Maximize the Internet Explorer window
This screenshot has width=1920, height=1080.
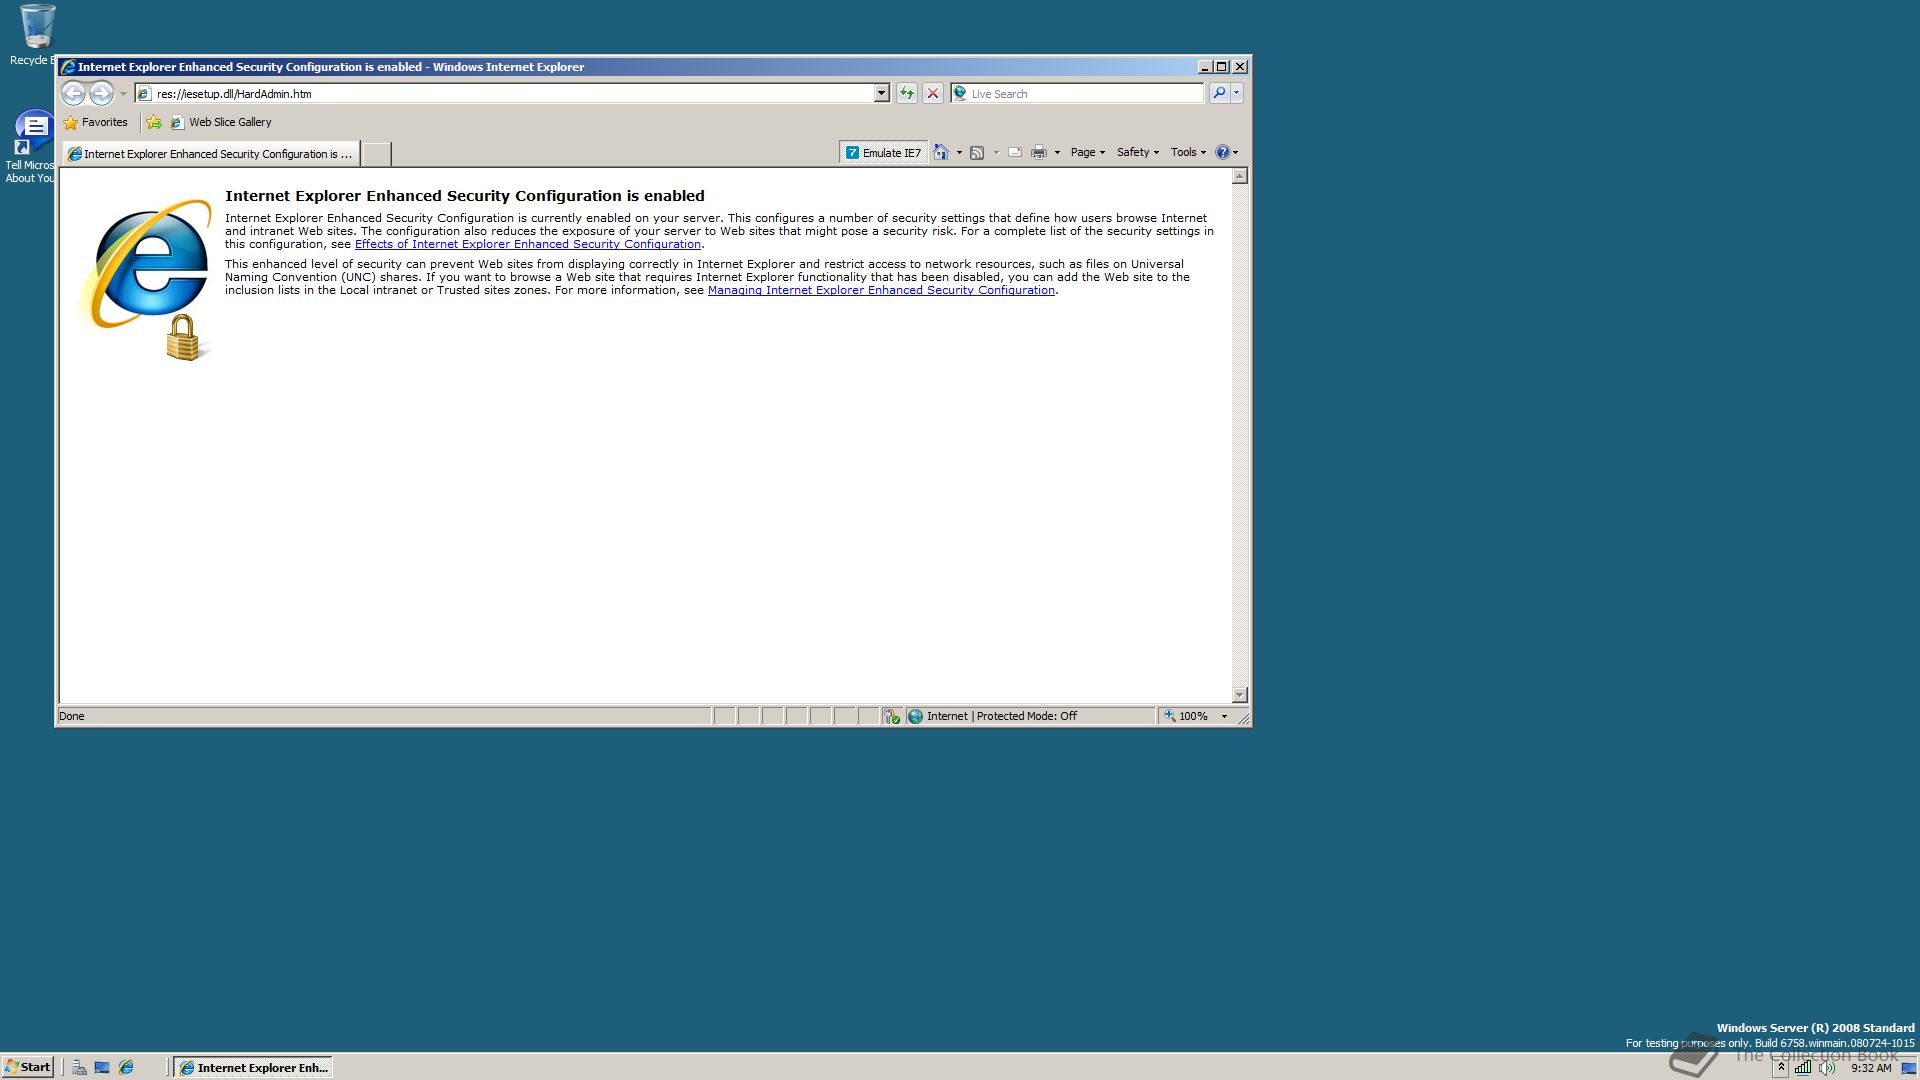pos(1221,67)
